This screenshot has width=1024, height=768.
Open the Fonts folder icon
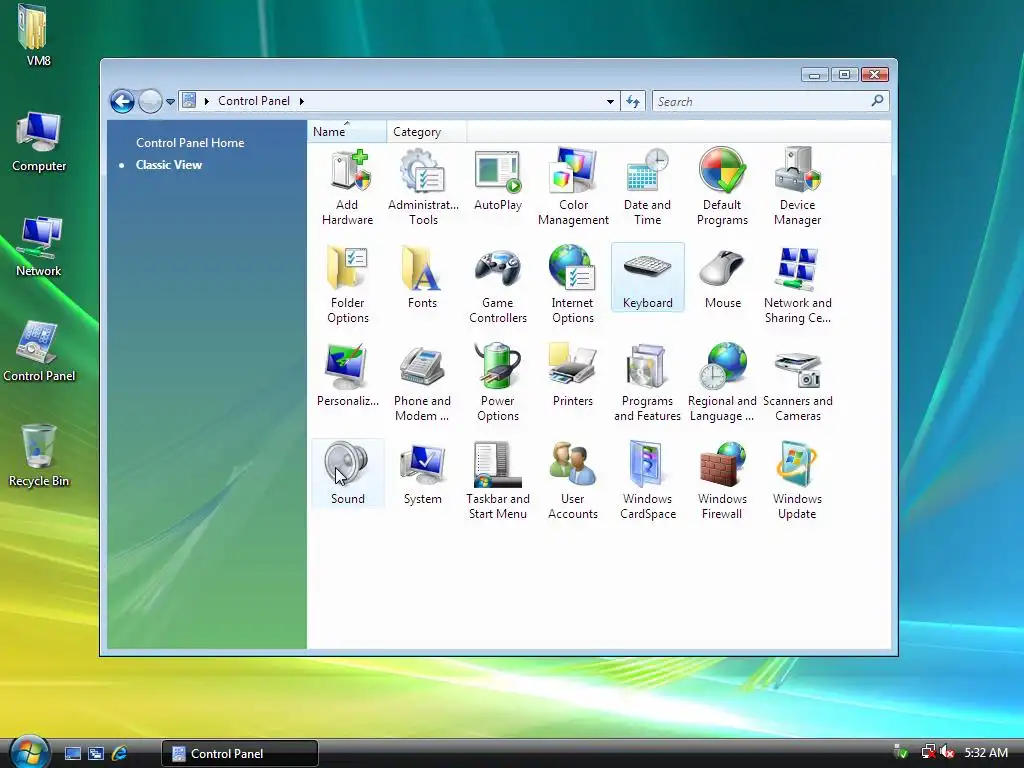(x=423, y=278)
